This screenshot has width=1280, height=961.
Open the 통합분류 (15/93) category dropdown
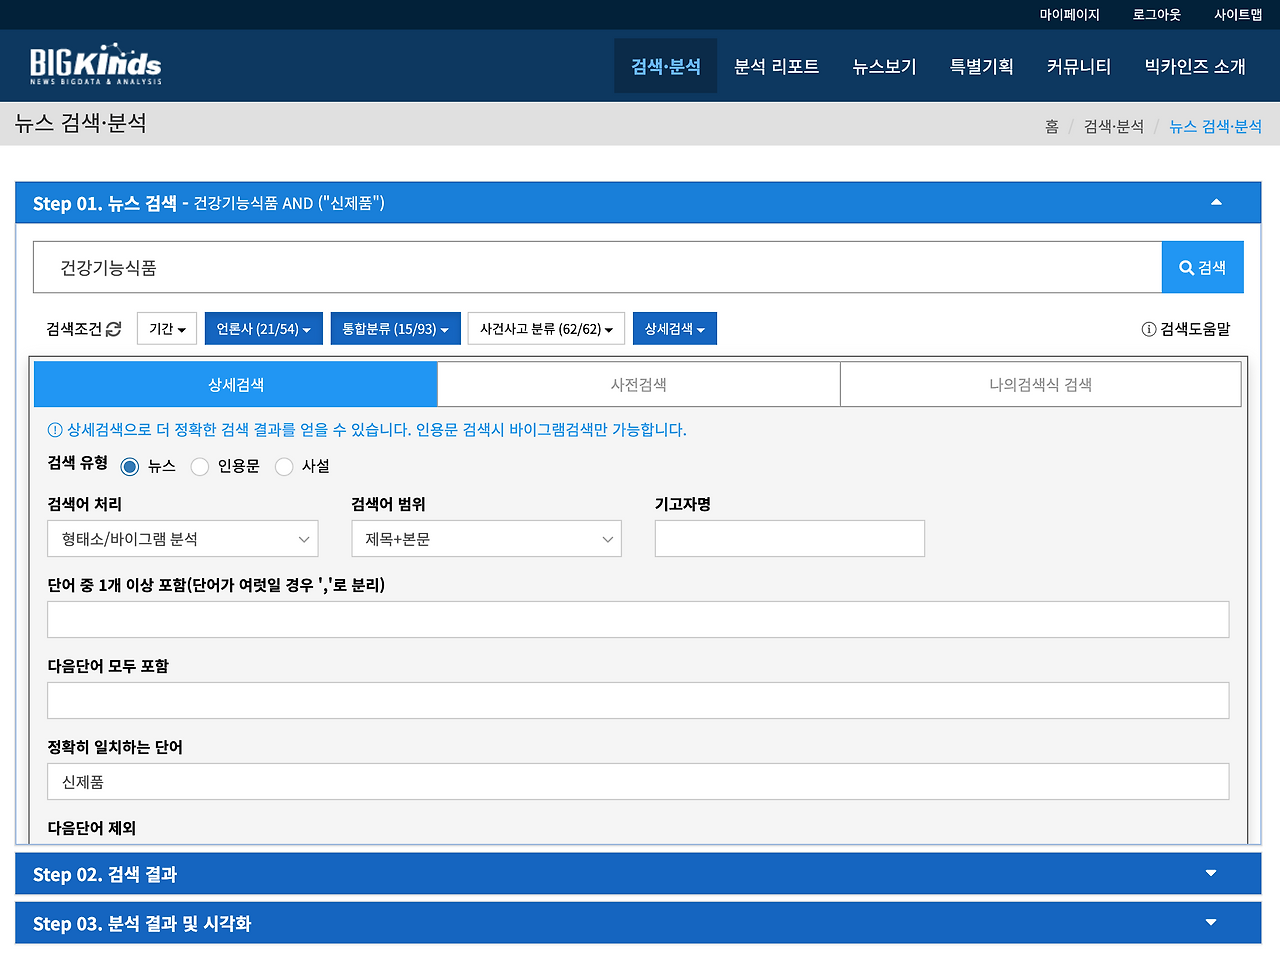pos(395,328)
